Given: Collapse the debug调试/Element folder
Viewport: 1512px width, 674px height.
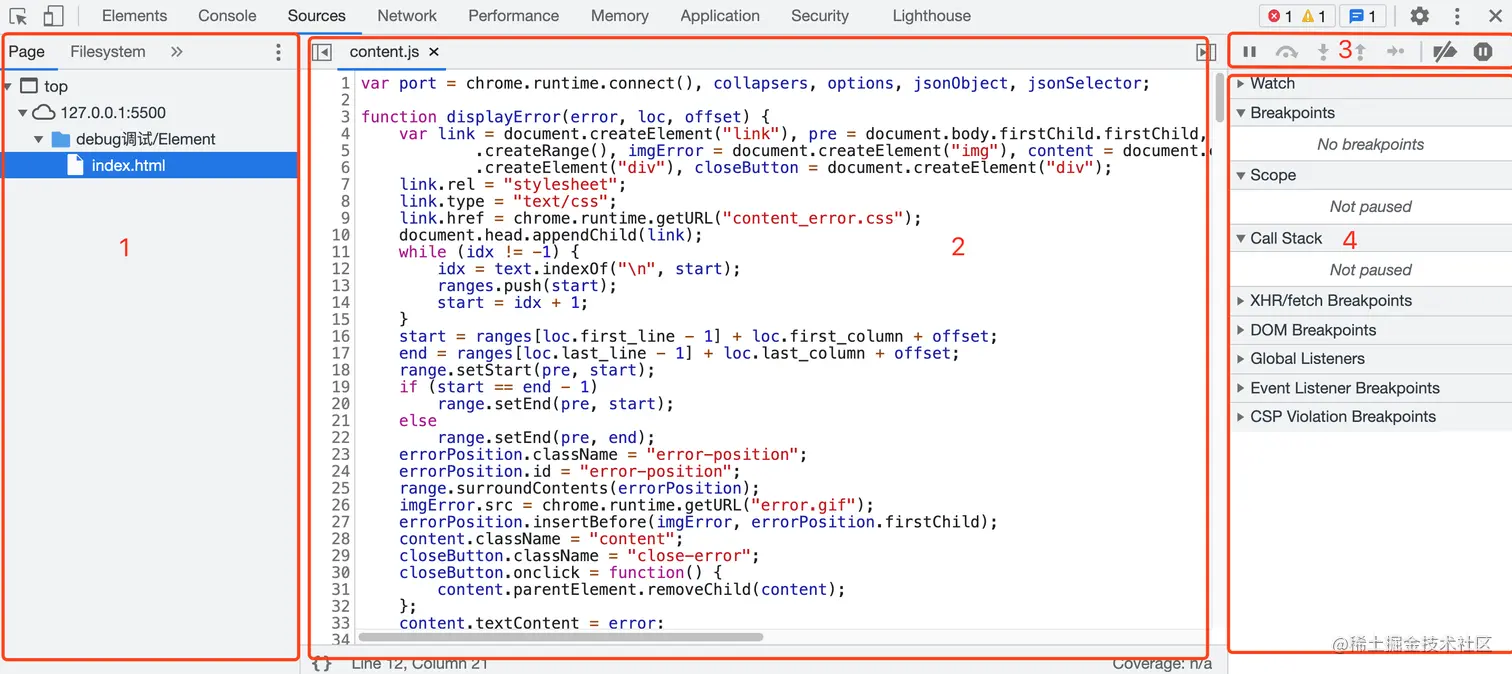Looking at the screenshot, I should coord(39,139).
